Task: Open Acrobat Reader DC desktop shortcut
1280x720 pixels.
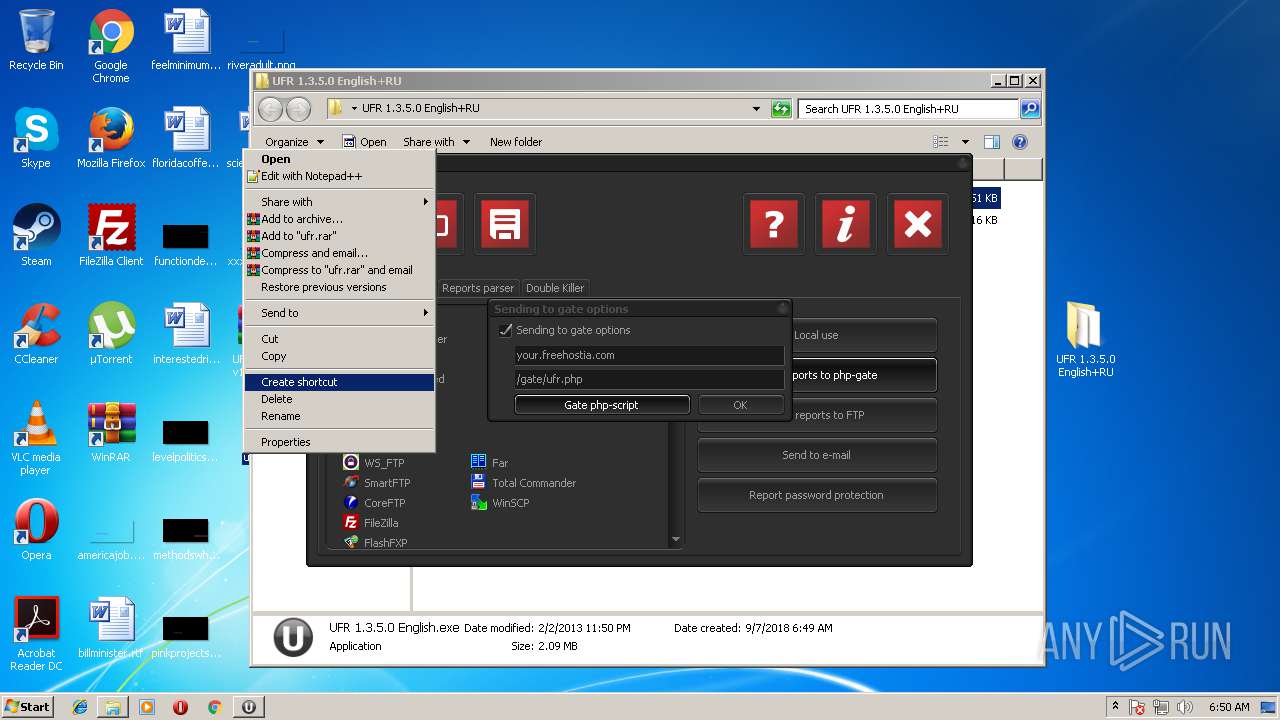Action: point(36,634)
